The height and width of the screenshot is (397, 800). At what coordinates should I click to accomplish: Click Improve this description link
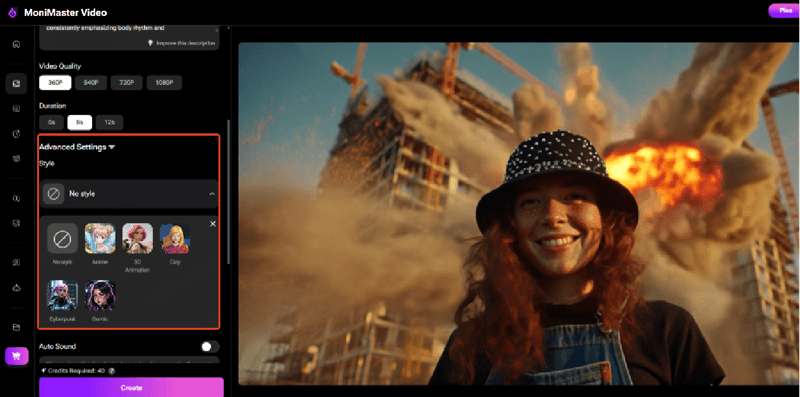pyautogui.click(x=186, y=43)
